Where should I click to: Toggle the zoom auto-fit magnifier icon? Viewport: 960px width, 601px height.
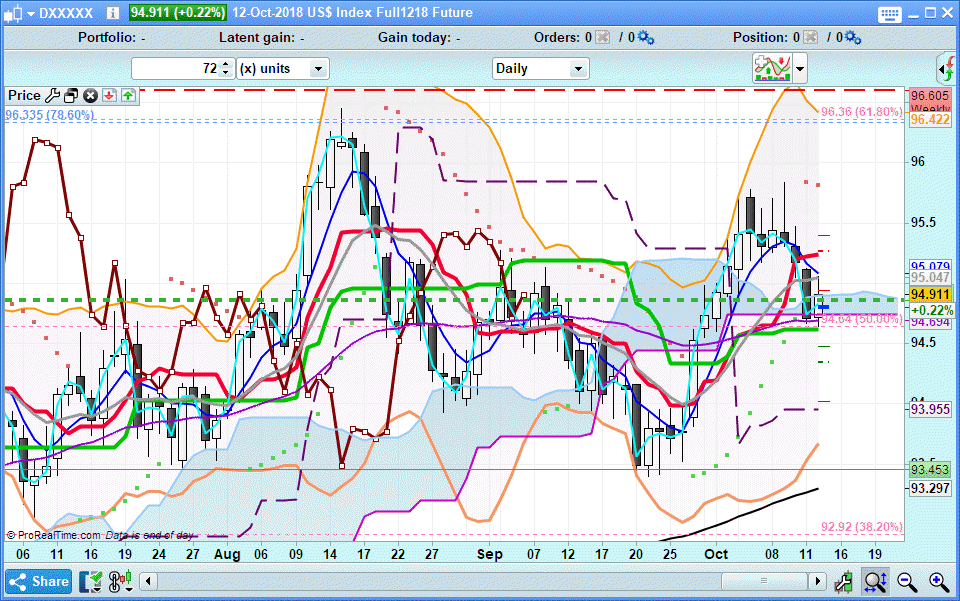pos(876,581)
